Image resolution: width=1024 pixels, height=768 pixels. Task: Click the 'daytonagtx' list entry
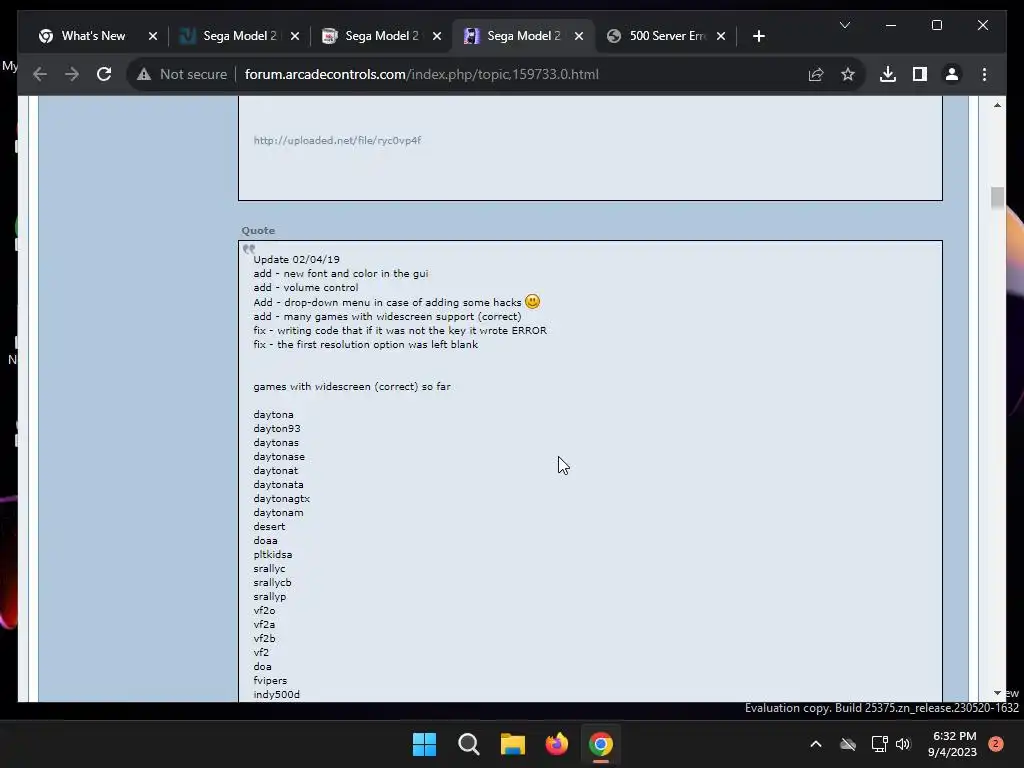point(281,498)
